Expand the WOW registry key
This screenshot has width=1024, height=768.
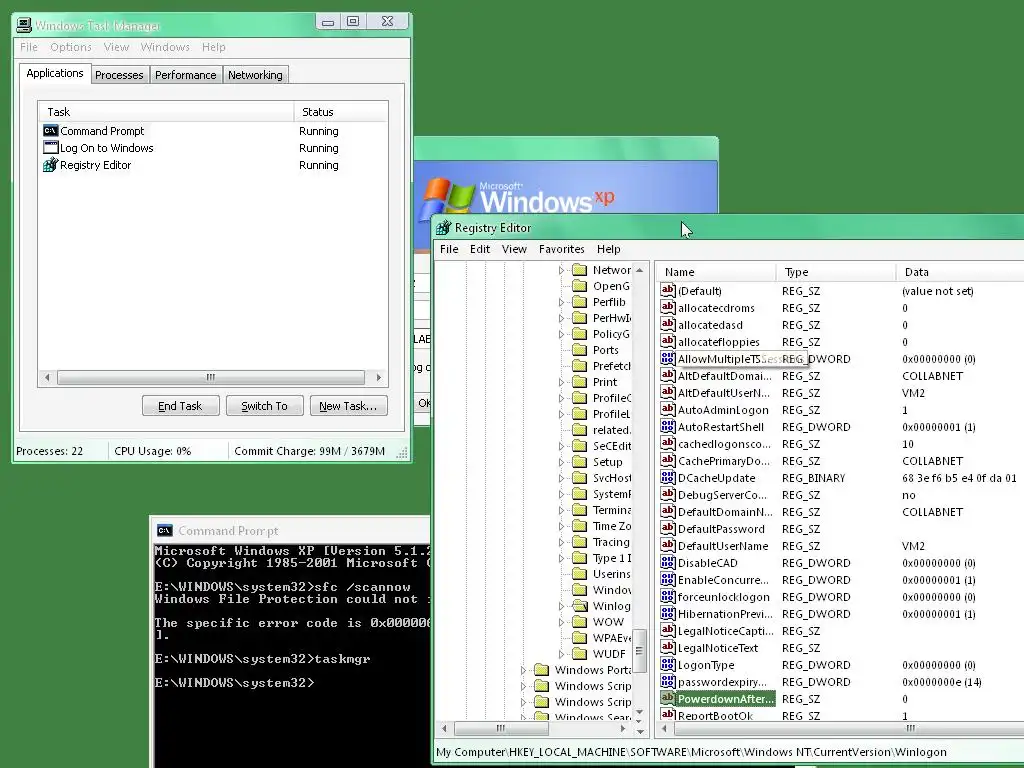[561, 622]
